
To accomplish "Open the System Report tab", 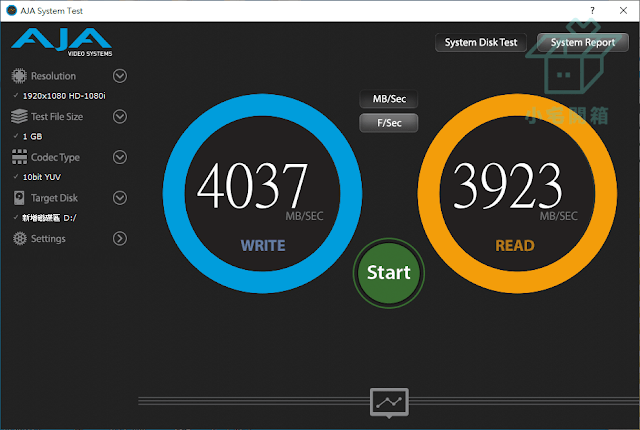I will [583, 42].
